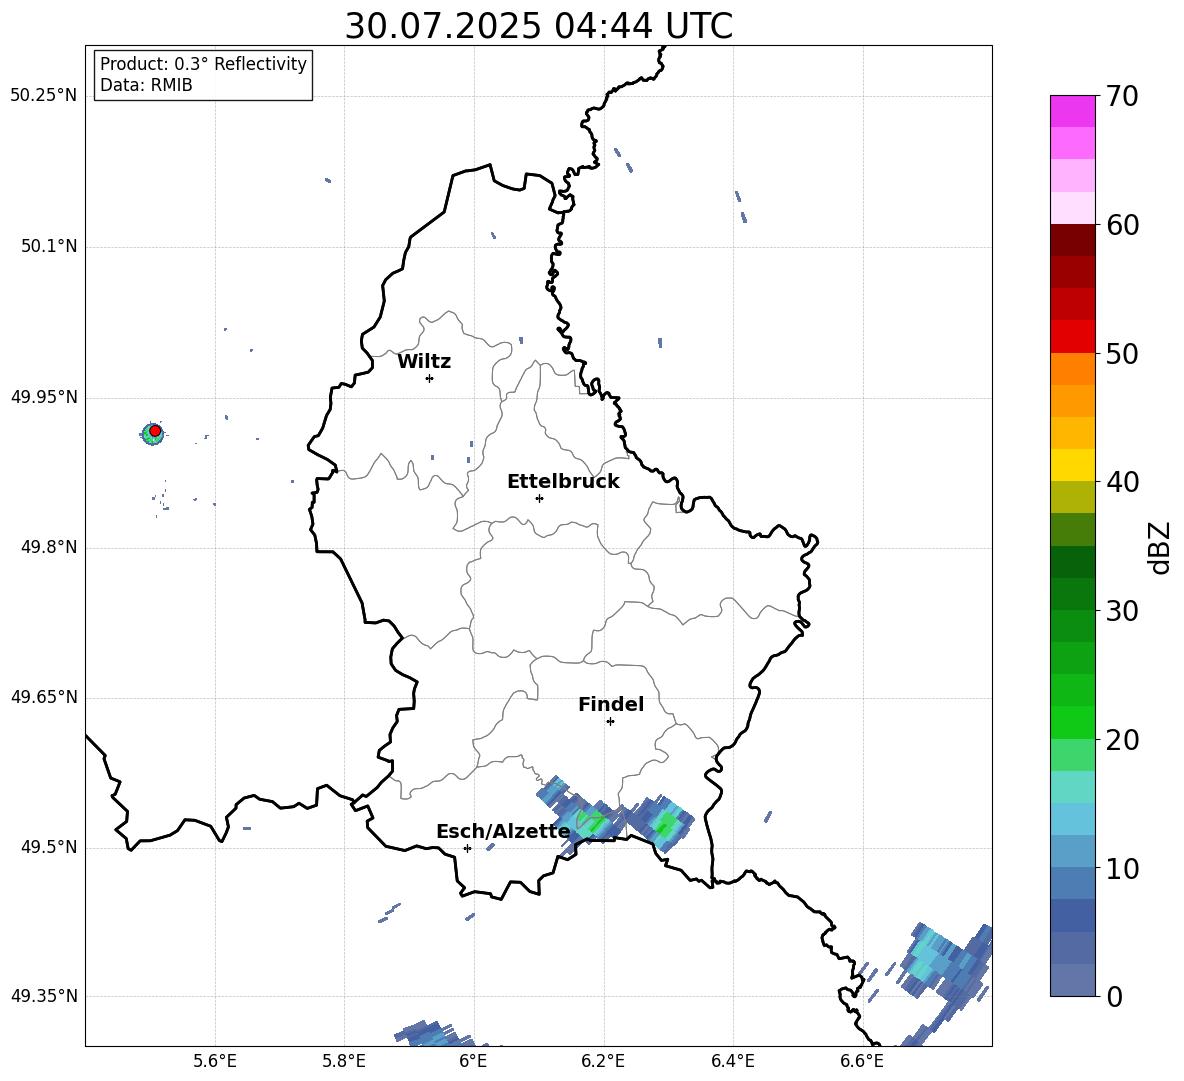Click the 5.6°E longitude label
Viewport: 1184px width, 1081px height.
(x=215, y=1061)
